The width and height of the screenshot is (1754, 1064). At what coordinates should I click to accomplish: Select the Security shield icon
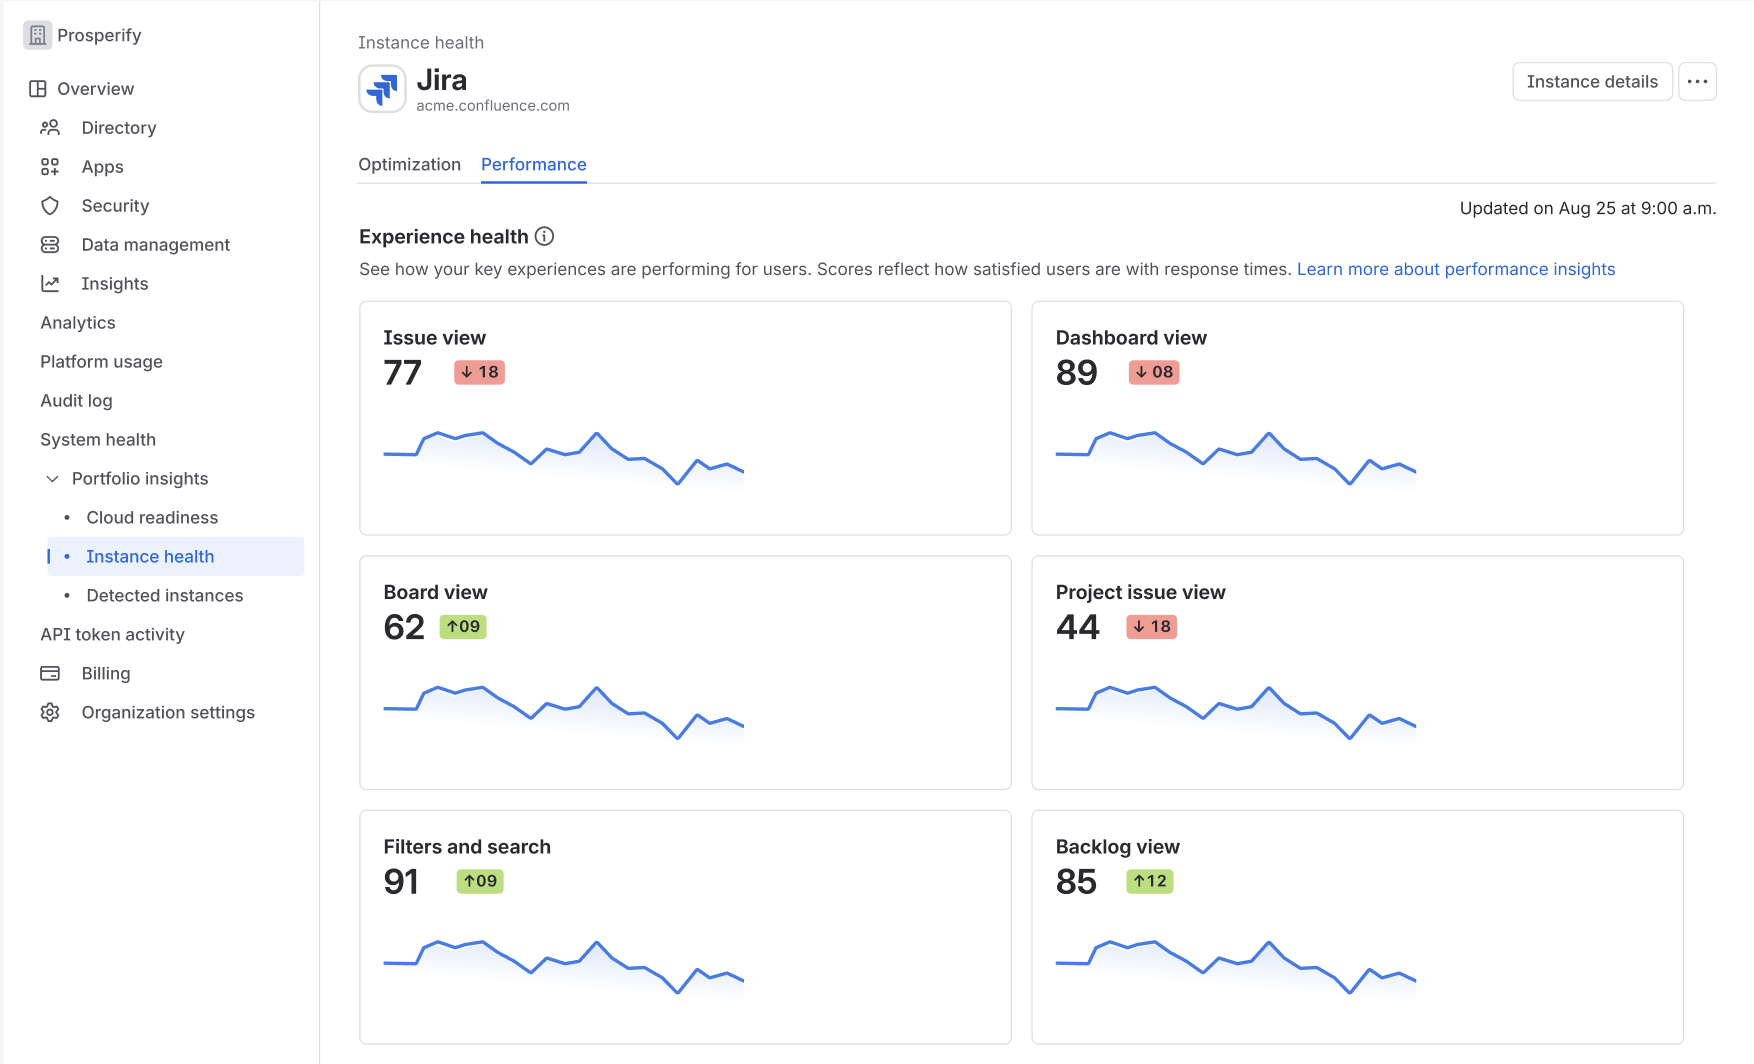coord(49,205)
